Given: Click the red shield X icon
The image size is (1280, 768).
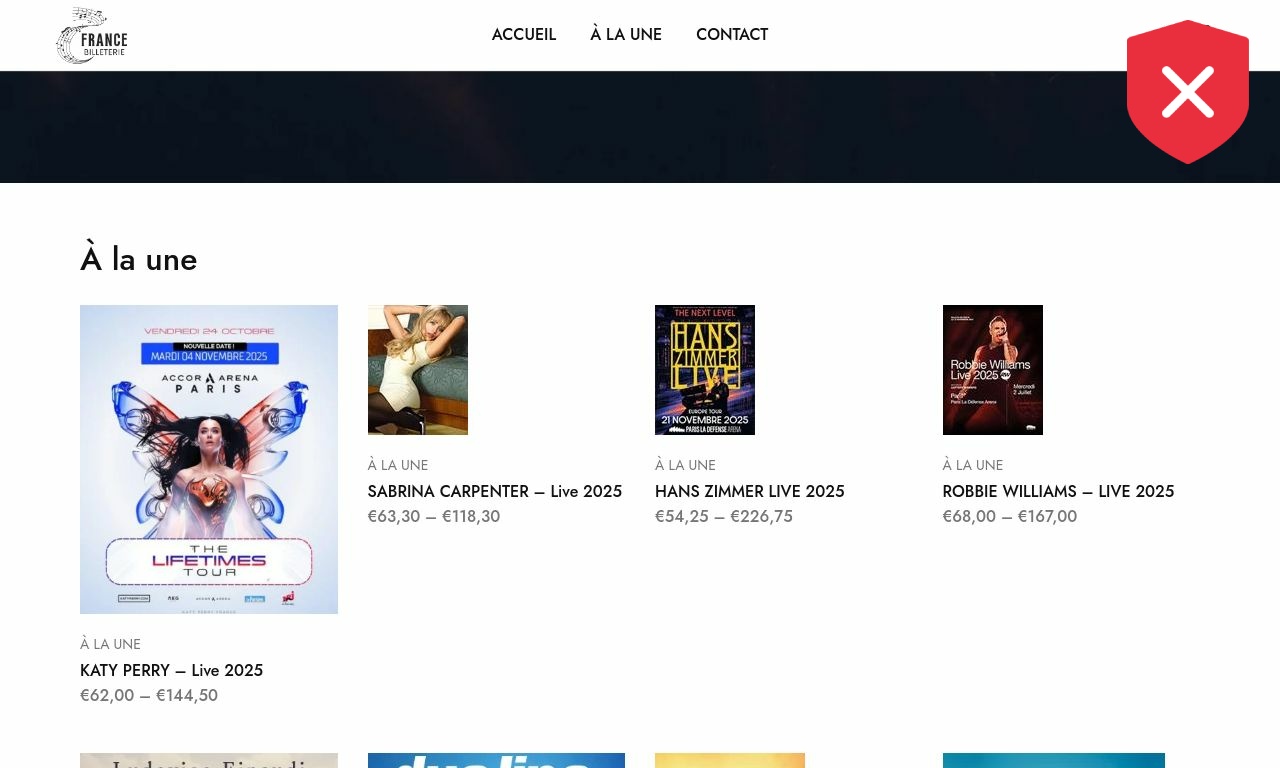Looking at the screenshot, I should click(1188, 92).
